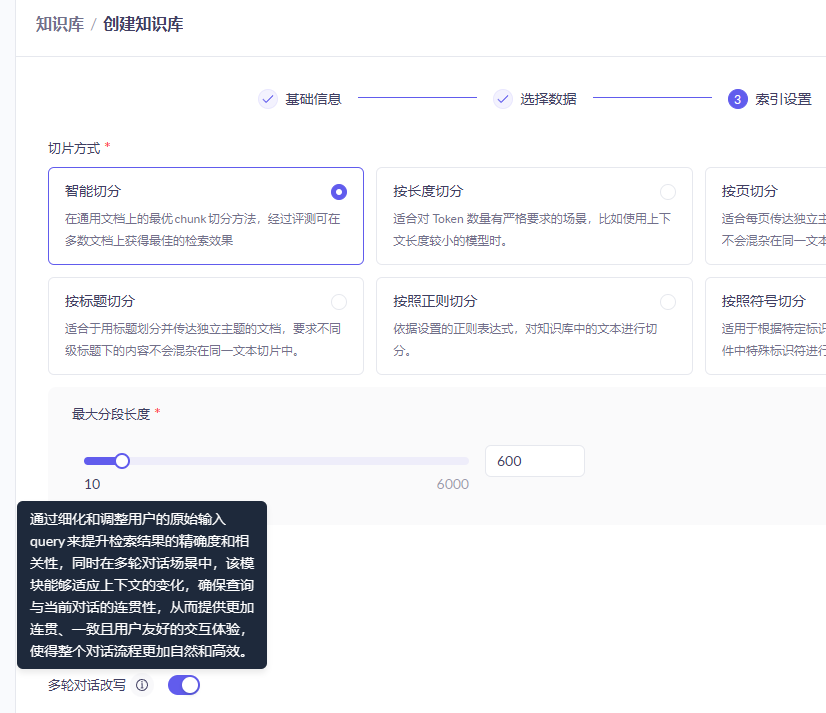Click the 最大分段长度 slider handle

[x=122, y=461]
